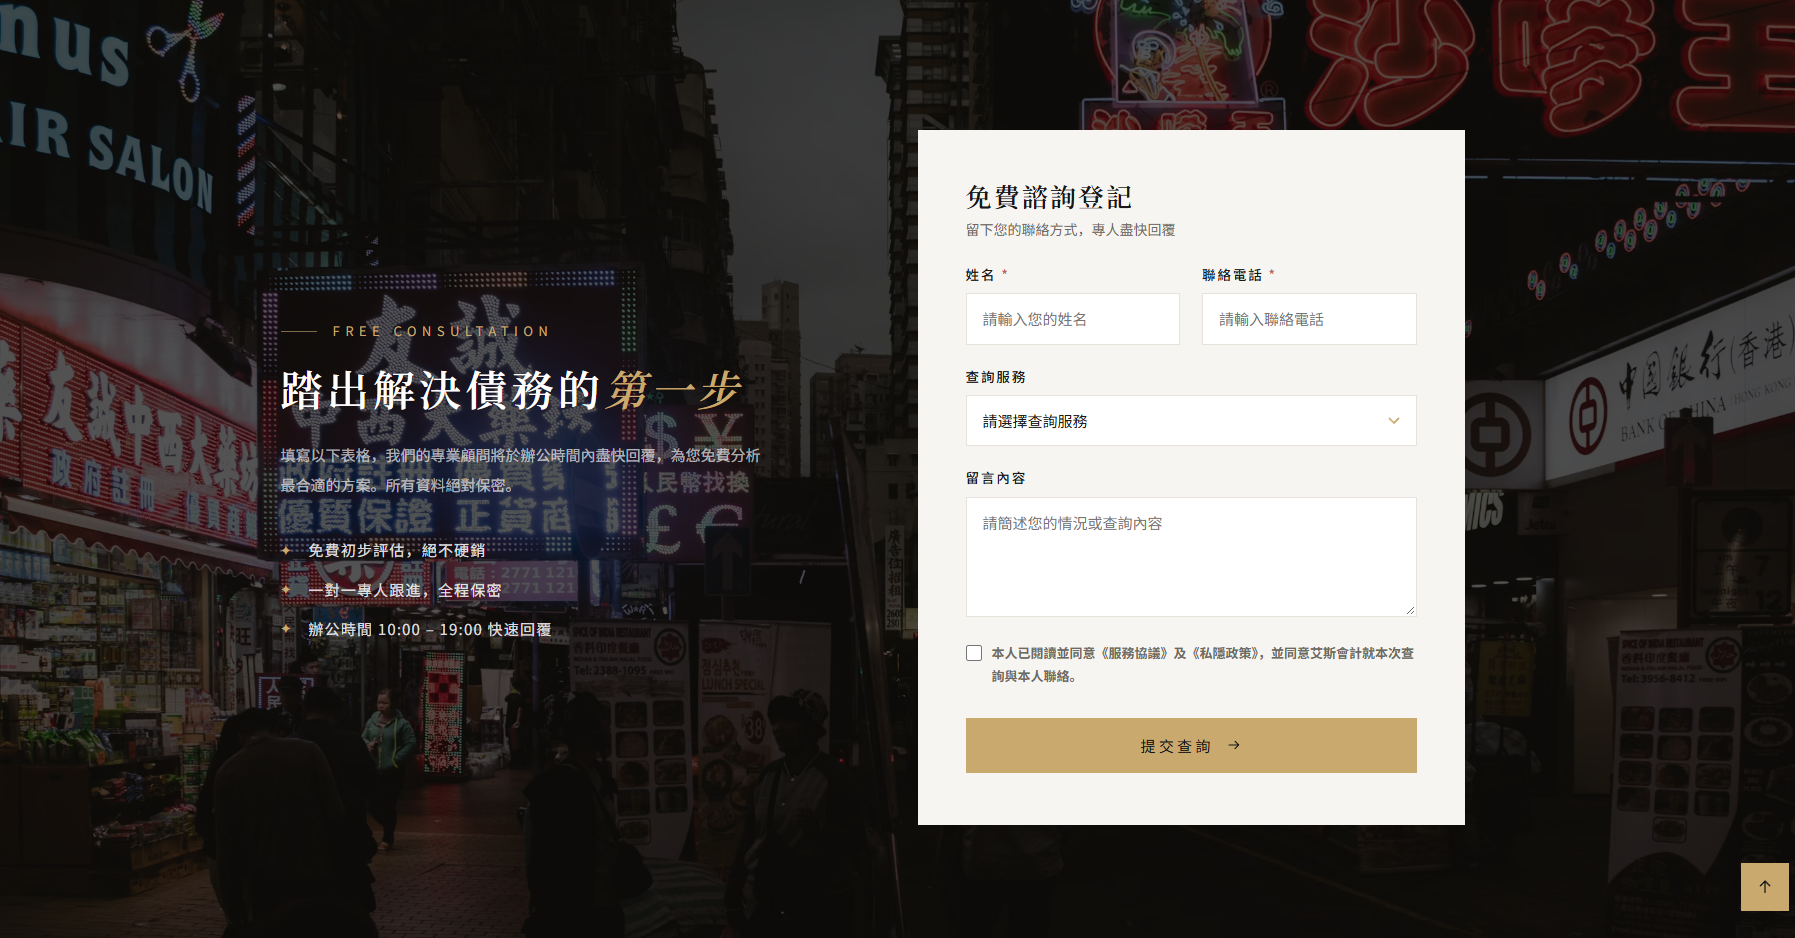Viewport: 1795px width, 938px height.
Task: Click the dropdown chevron for 查詢服務
Action: click(1394, 421)
